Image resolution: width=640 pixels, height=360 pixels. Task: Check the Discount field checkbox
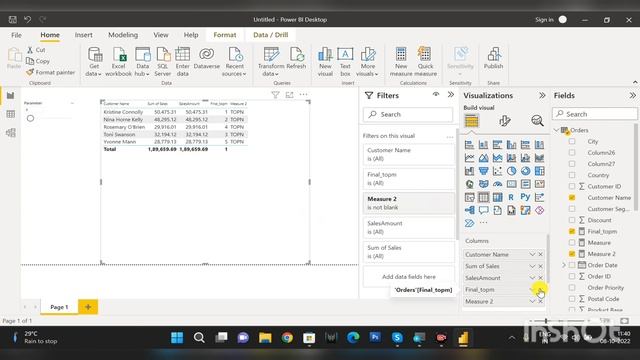tap(572, 220)
